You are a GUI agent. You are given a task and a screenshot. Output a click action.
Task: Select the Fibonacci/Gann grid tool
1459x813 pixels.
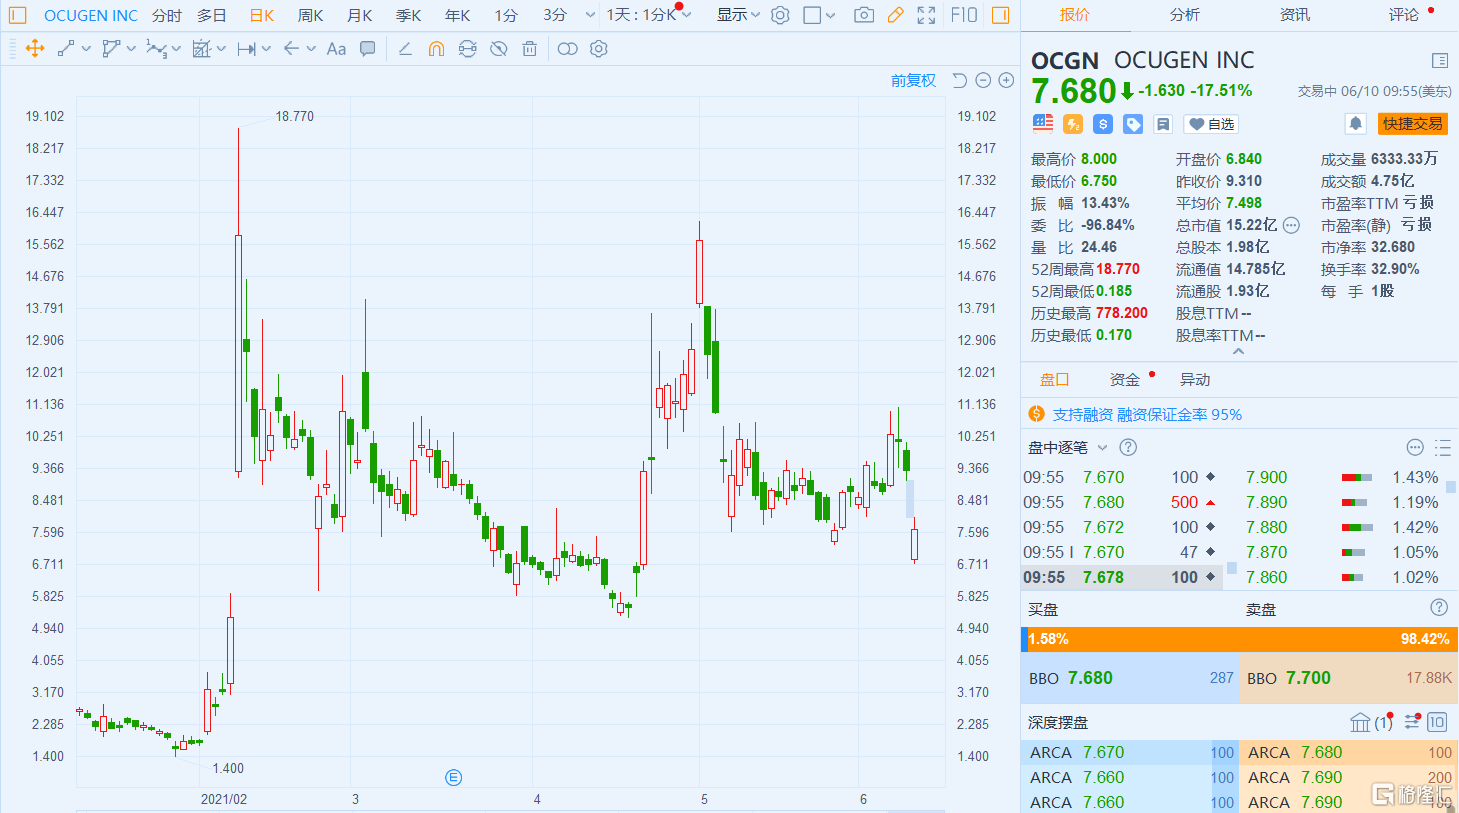click(x=201, y=49)
